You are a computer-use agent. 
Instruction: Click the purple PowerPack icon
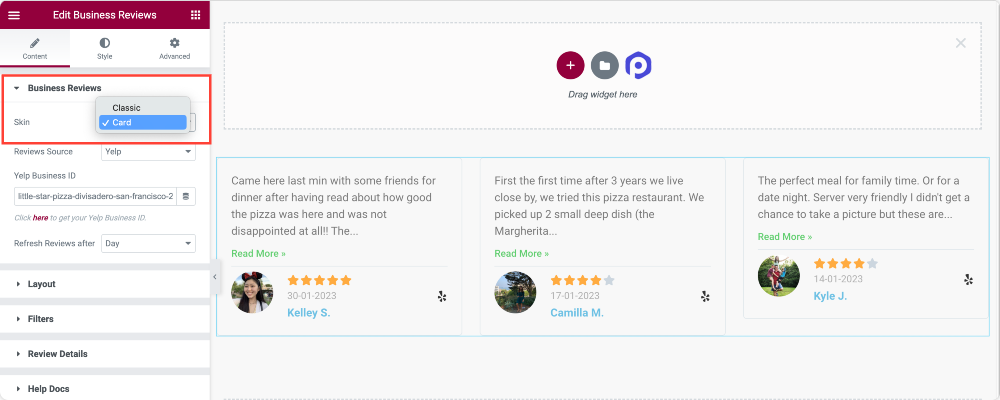click(x=638, y=65)
